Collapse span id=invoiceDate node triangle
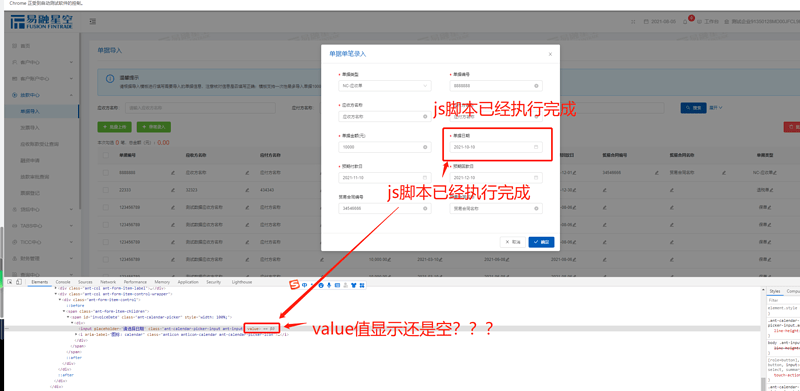800x391 pixels. [x=68, y=317]
